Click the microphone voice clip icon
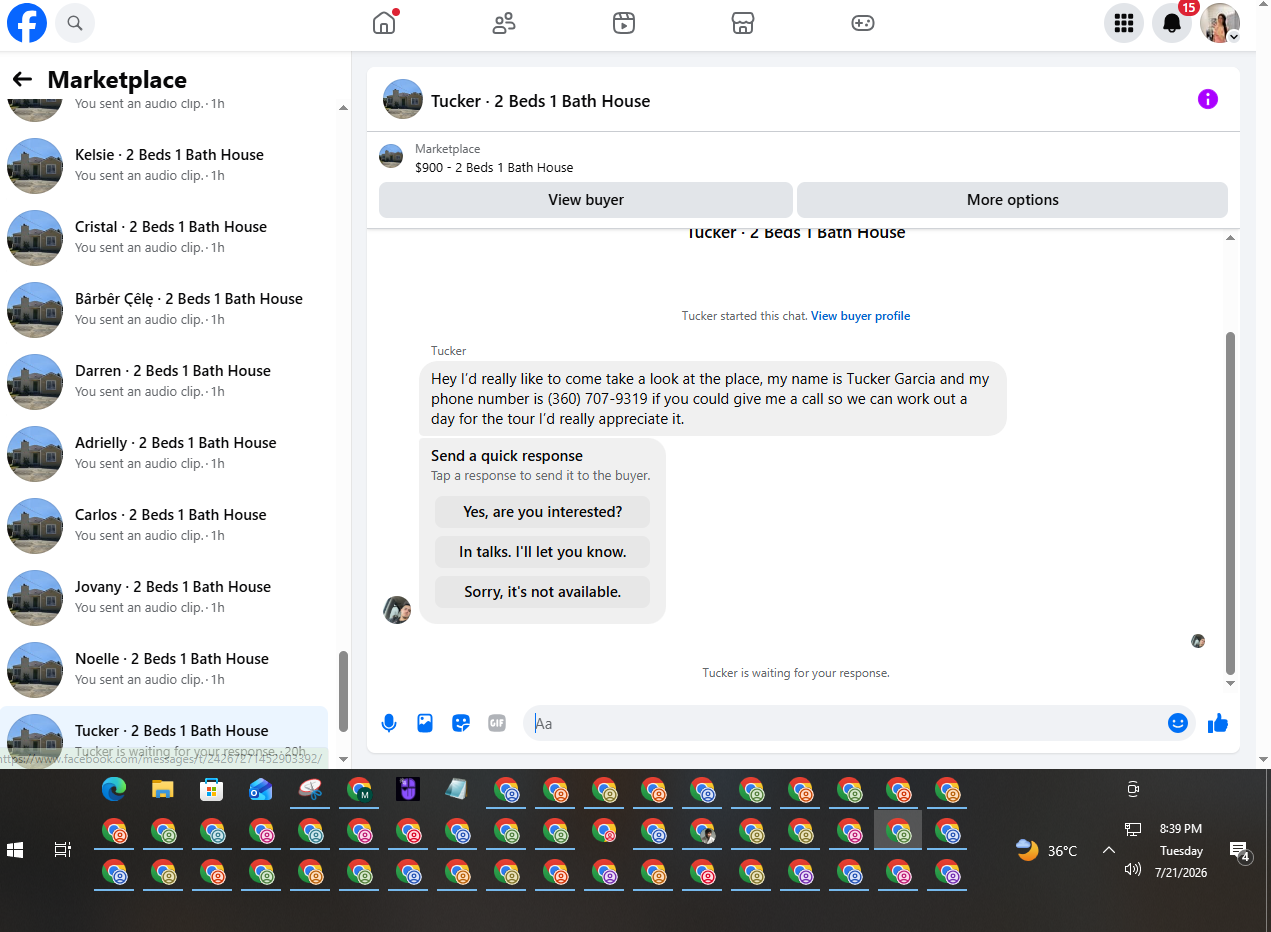 pos(389,723)
